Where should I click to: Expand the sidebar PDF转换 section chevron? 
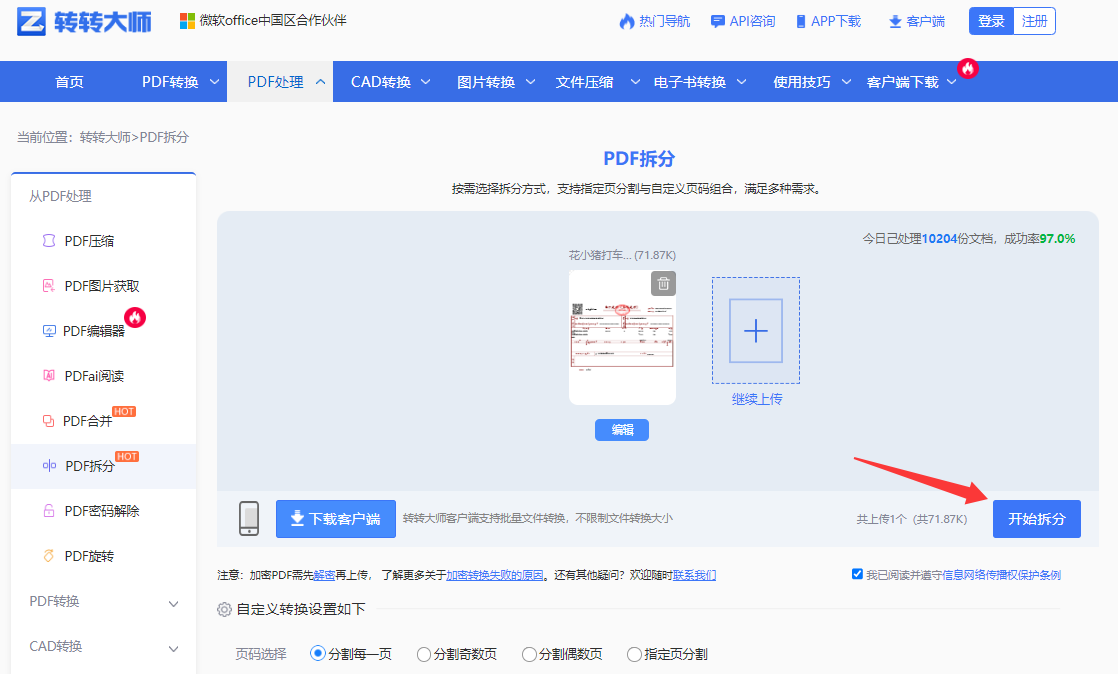coord(173,603)
